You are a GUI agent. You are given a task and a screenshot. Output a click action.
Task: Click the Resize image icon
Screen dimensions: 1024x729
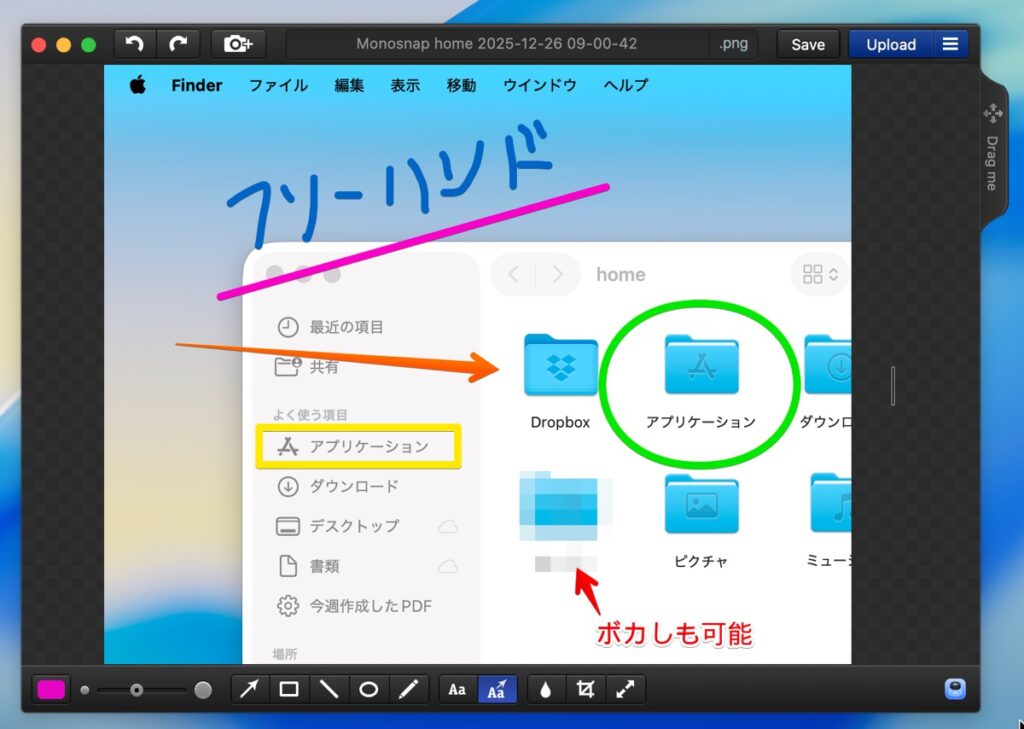tap(625, 689)
